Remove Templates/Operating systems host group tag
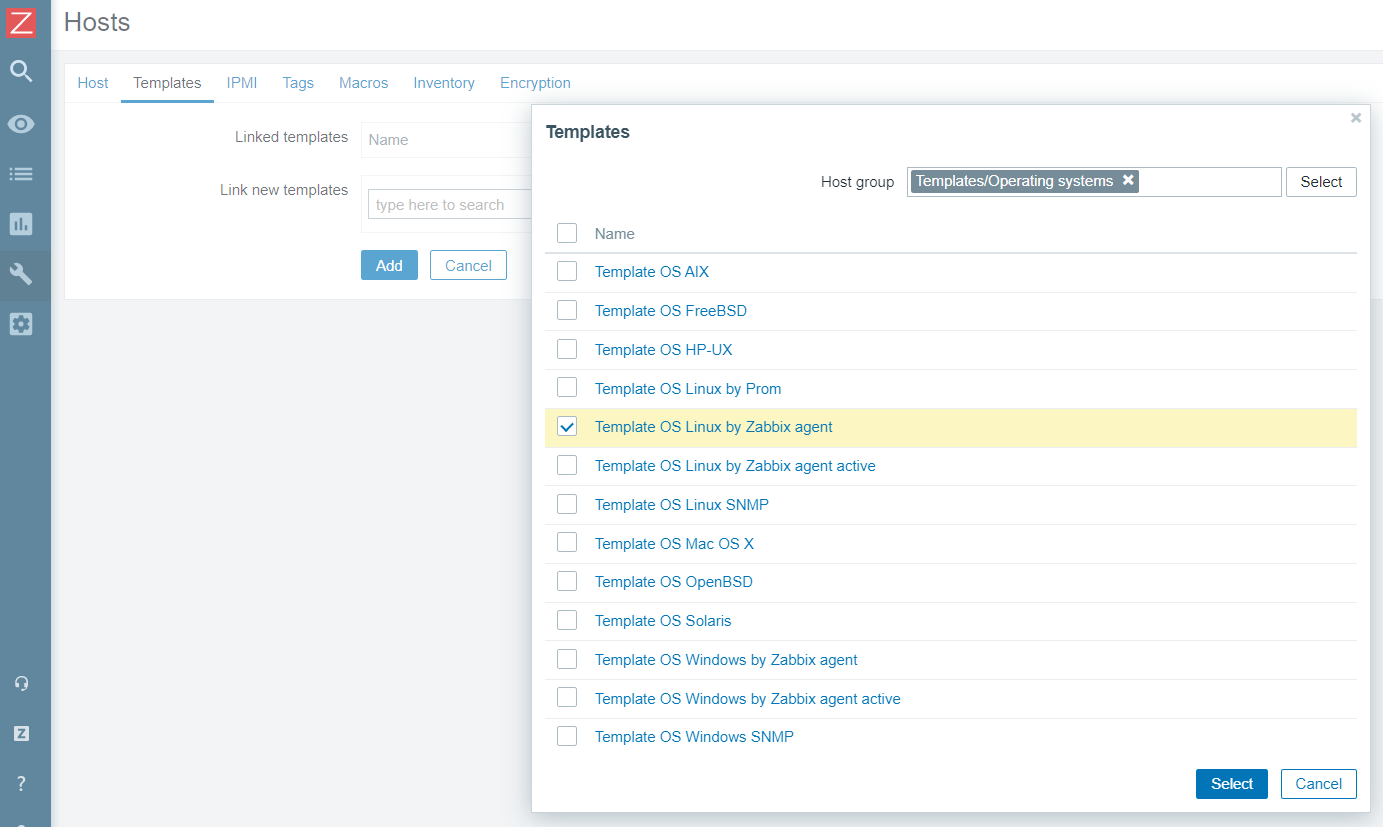The height and width of the screenshot is (827, 1383). pos(1128,180)
